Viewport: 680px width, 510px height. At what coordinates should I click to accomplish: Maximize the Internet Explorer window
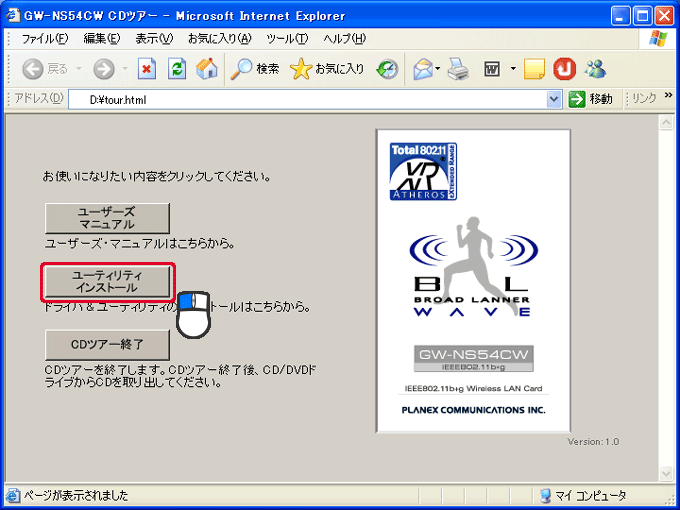point(642,16)
